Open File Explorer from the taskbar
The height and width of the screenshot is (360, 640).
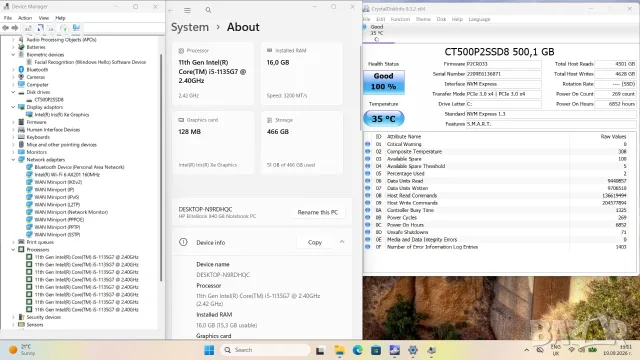339,350
